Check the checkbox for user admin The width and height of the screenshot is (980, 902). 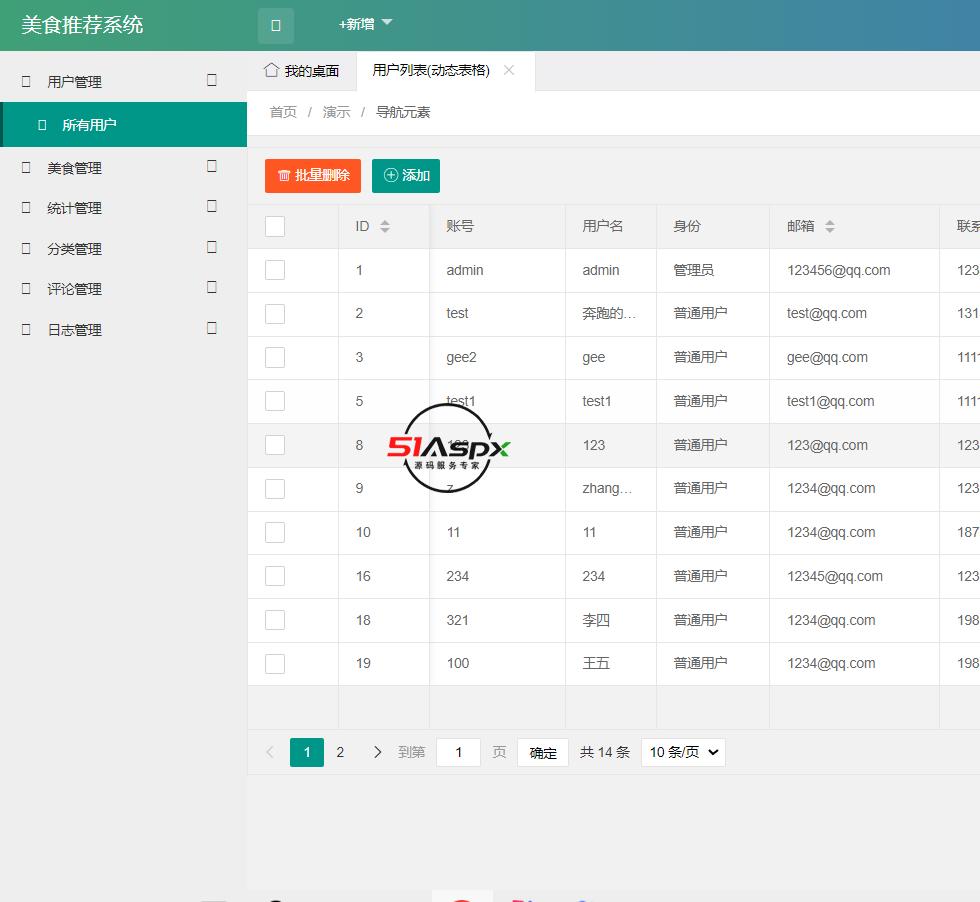pyautogui.click(x=274, y=270)
